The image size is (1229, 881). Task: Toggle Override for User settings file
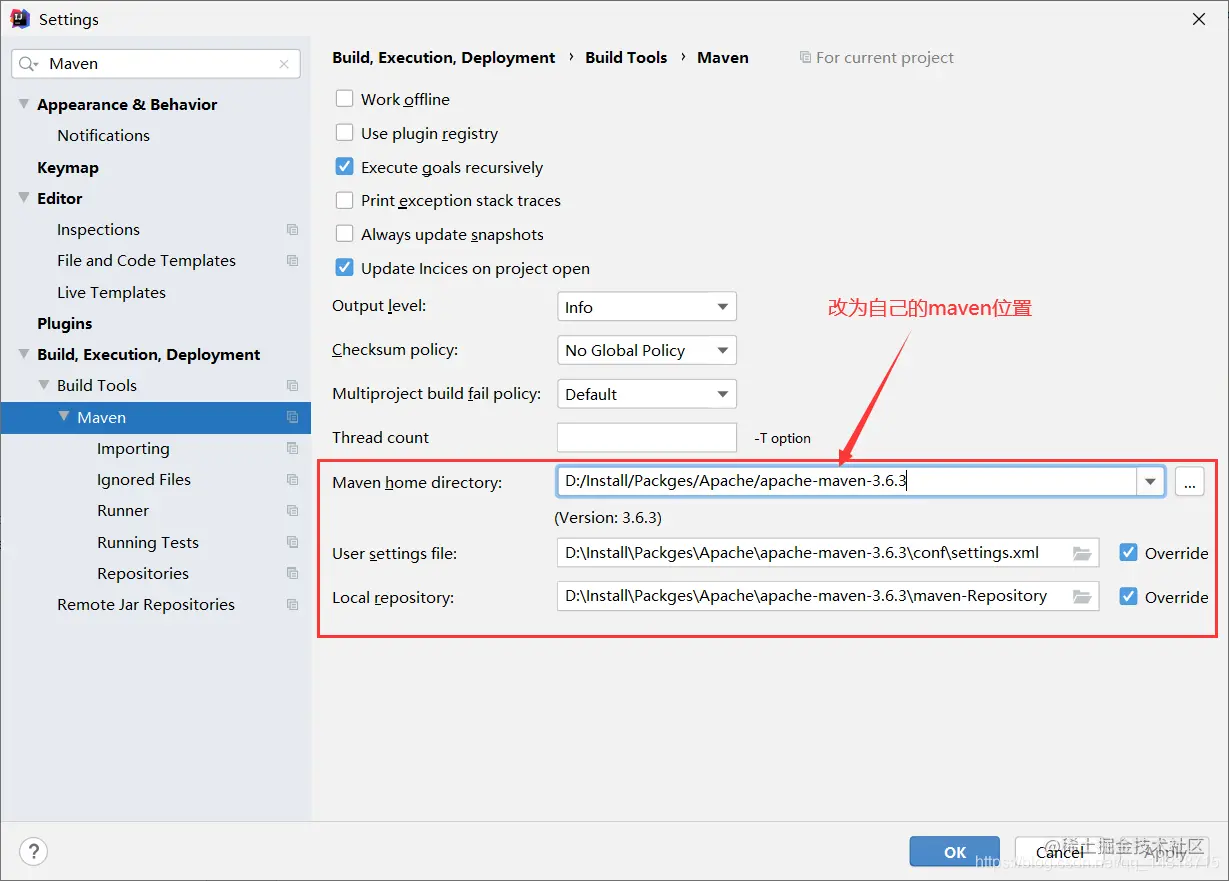(x=1128, y=553)
